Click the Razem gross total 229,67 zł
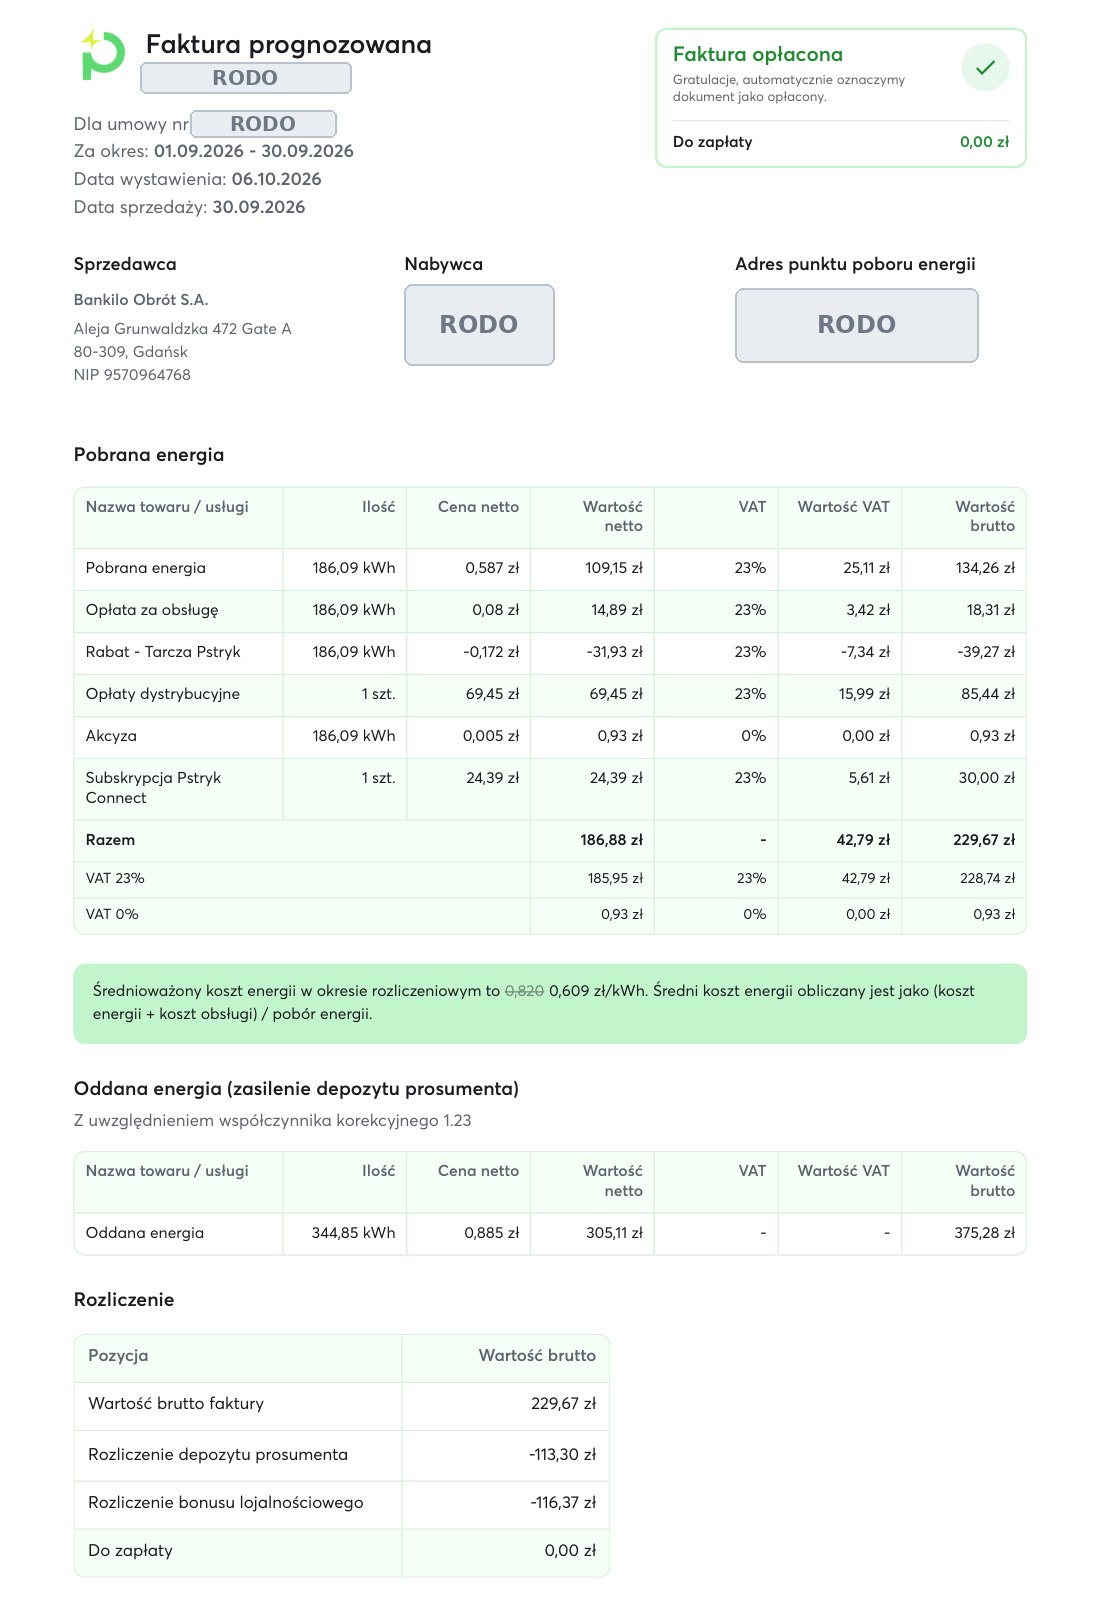 (x=984, y=840)
